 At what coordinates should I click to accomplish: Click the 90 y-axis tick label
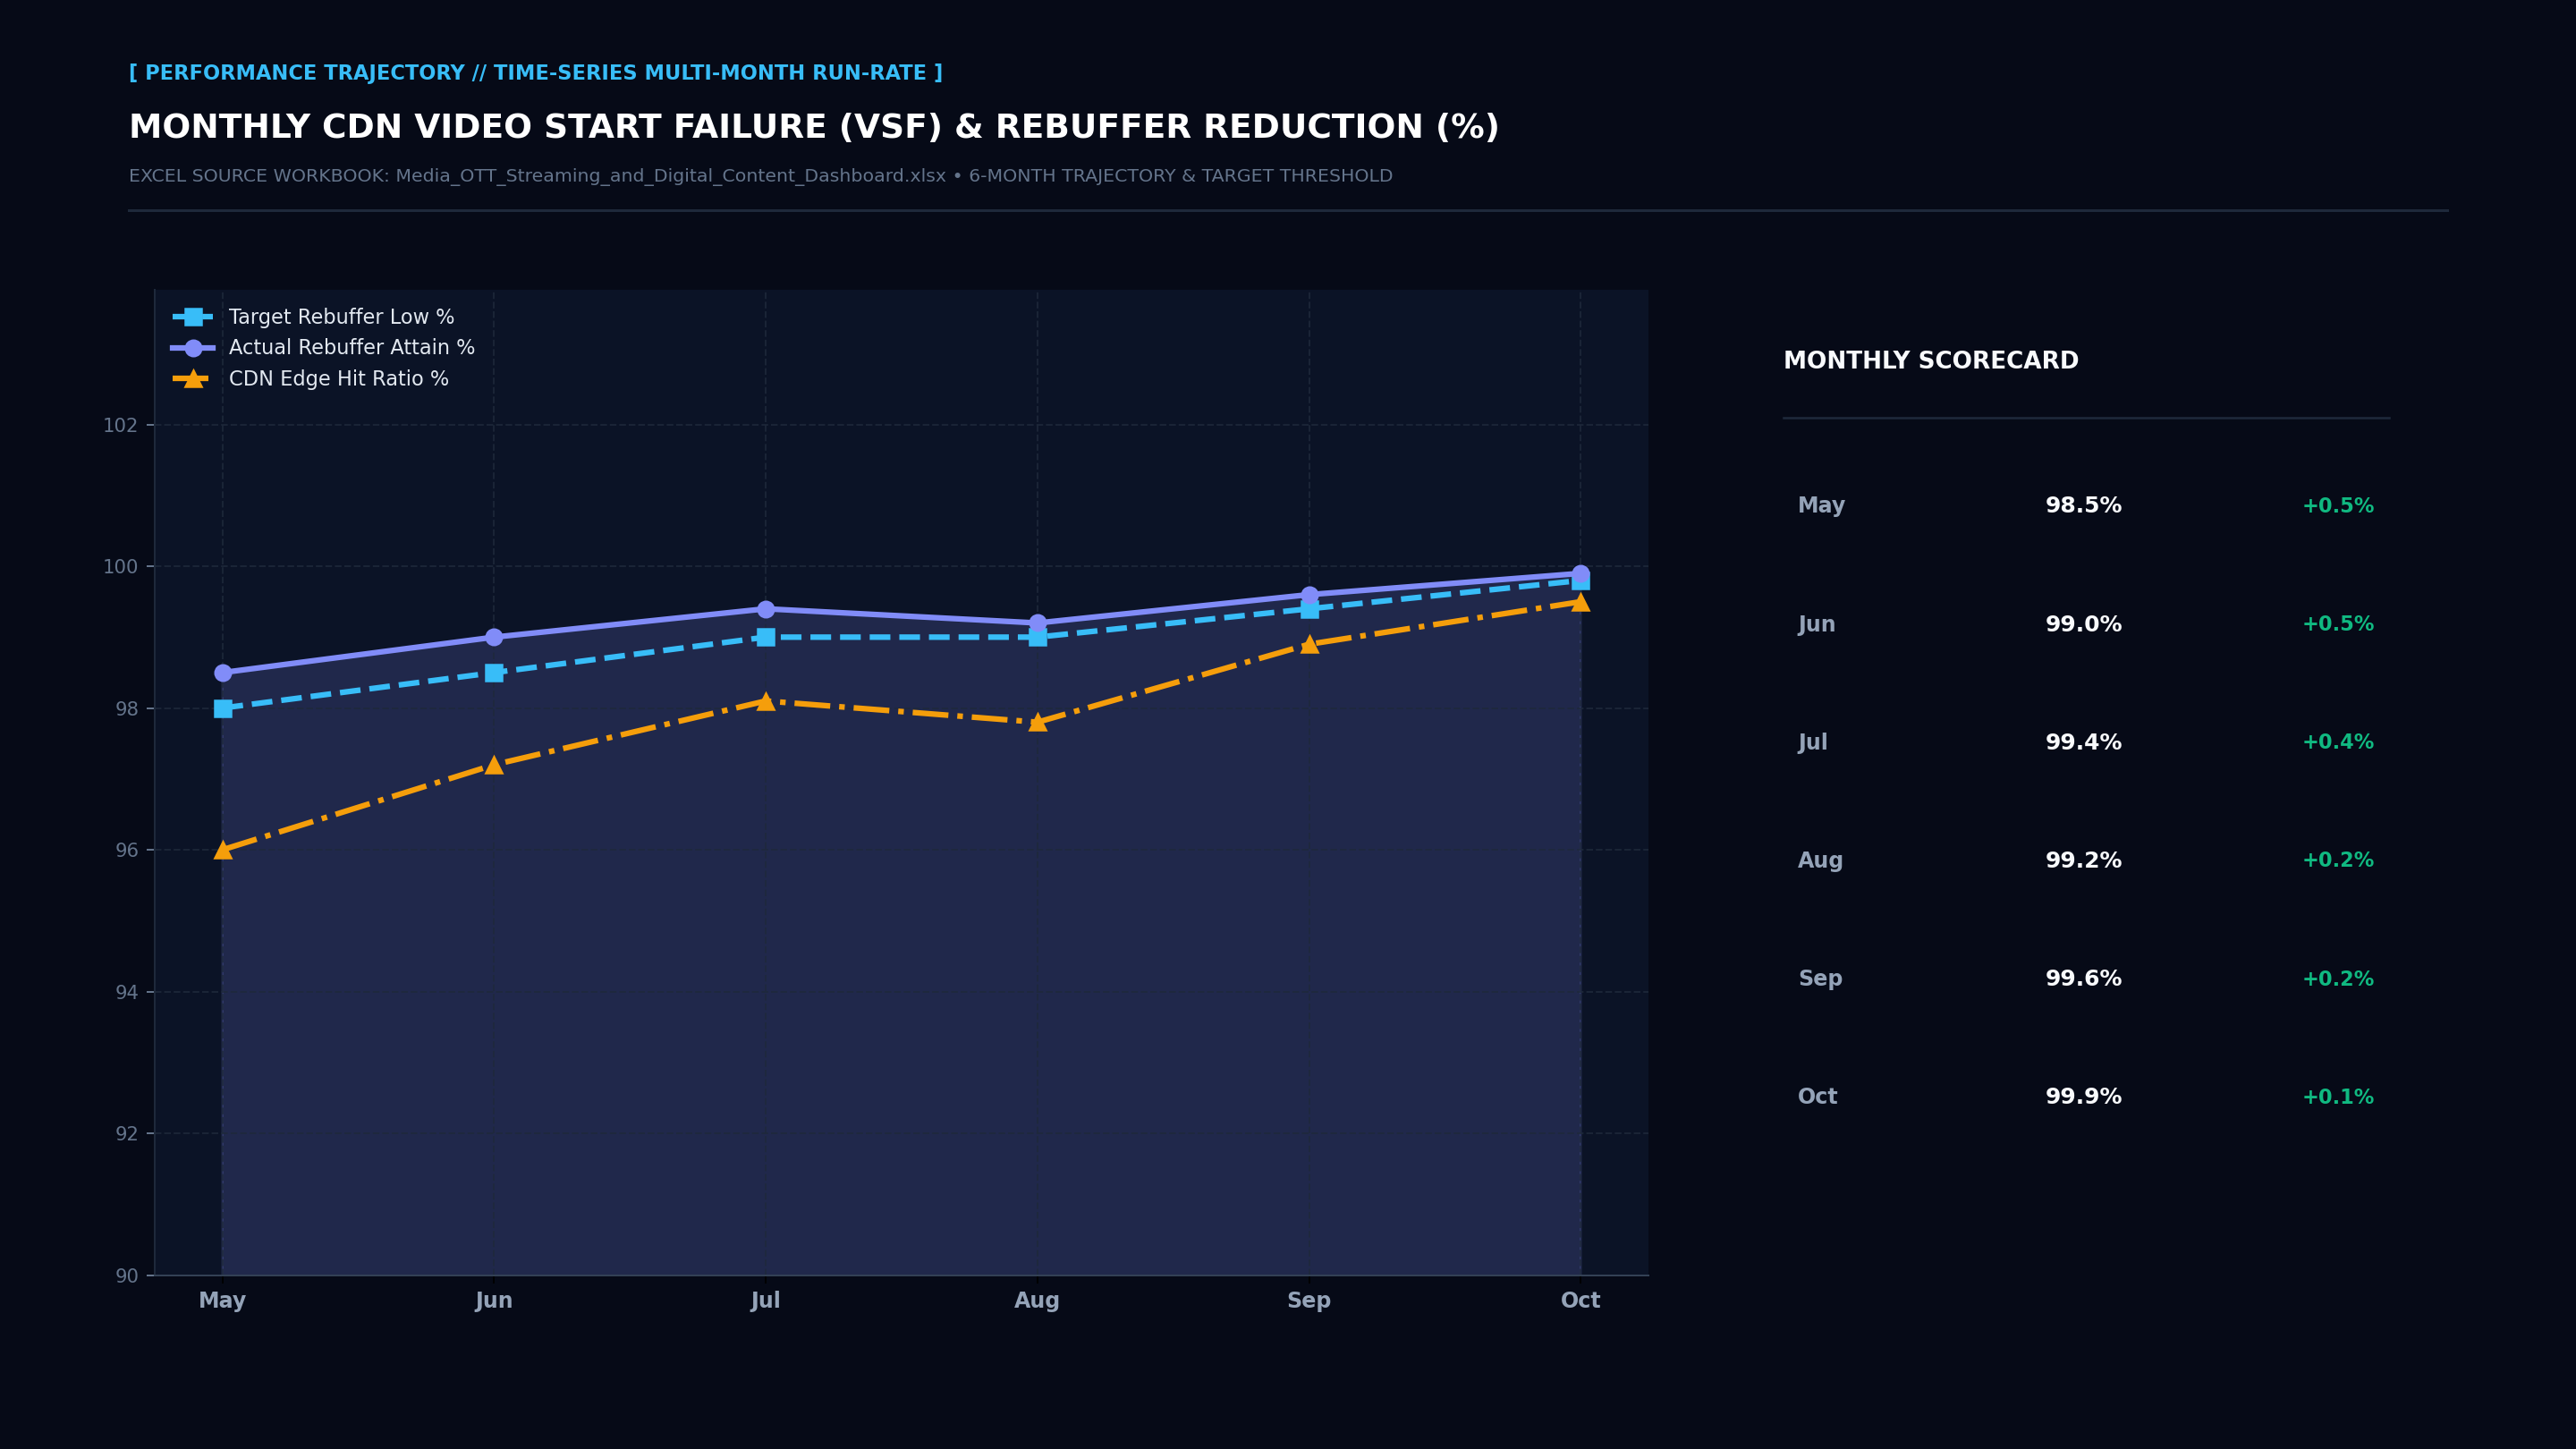tap(127, 1276)
